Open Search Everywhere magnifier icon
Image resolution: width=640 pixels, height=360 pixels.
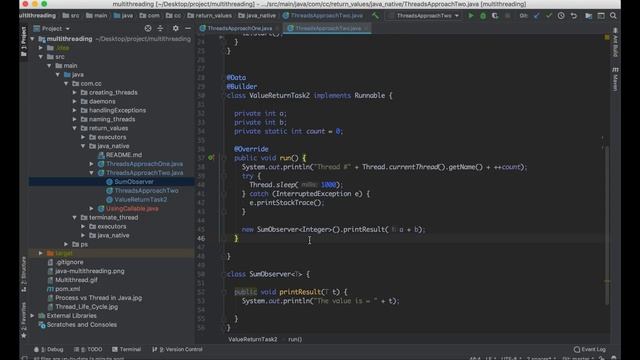click(x=613, y=16)
